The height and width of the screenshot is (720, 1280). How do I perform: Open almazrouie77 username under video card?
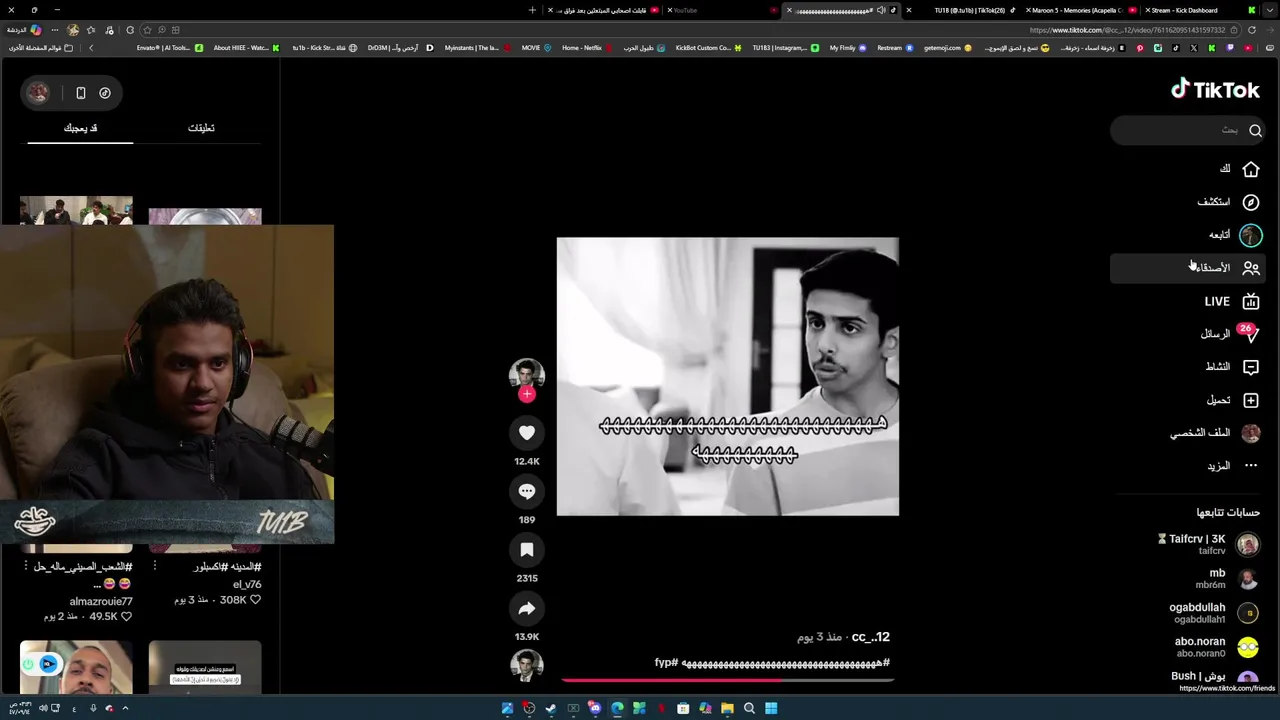coord(101,601)
